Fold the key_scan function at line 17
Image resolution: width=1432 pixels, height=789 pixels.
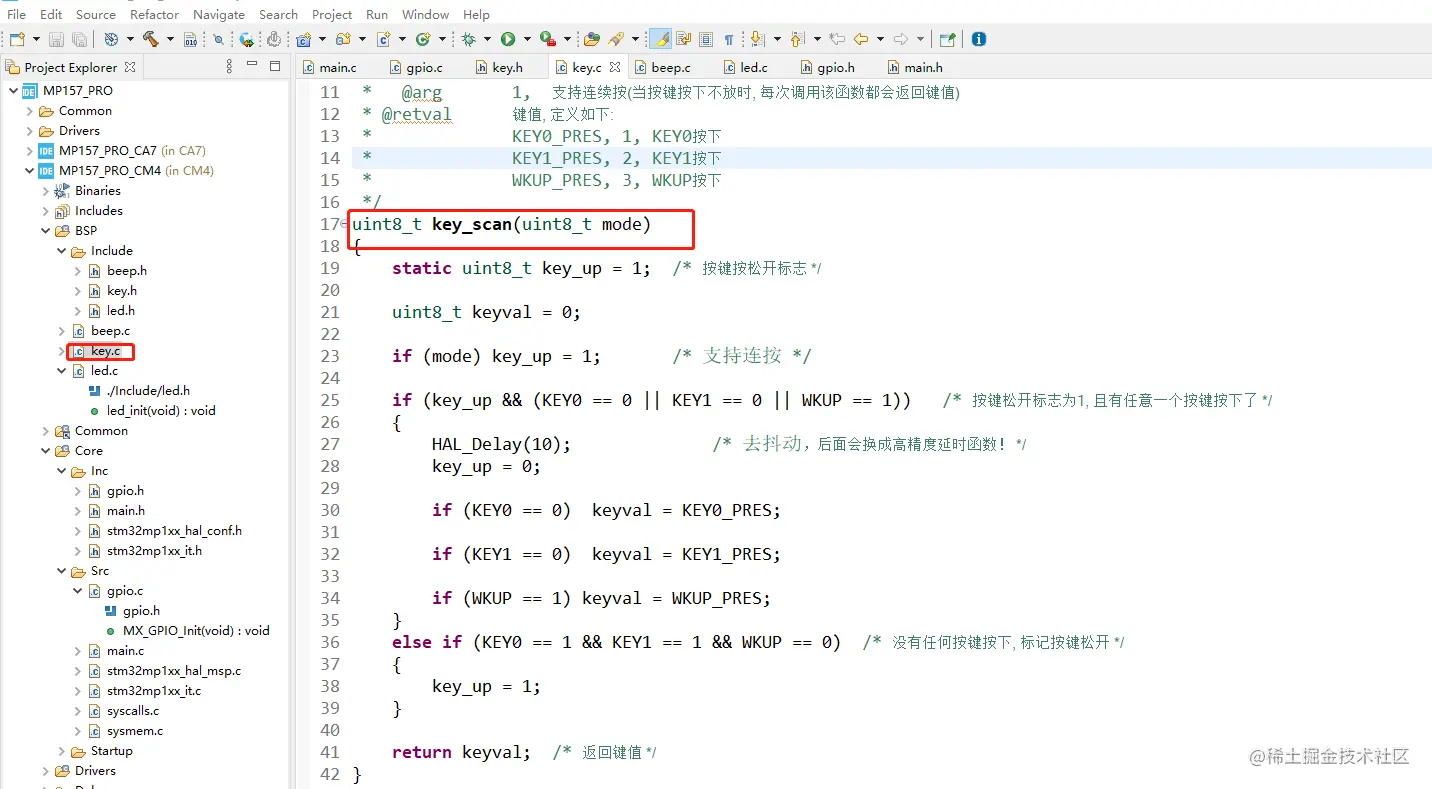346,224
